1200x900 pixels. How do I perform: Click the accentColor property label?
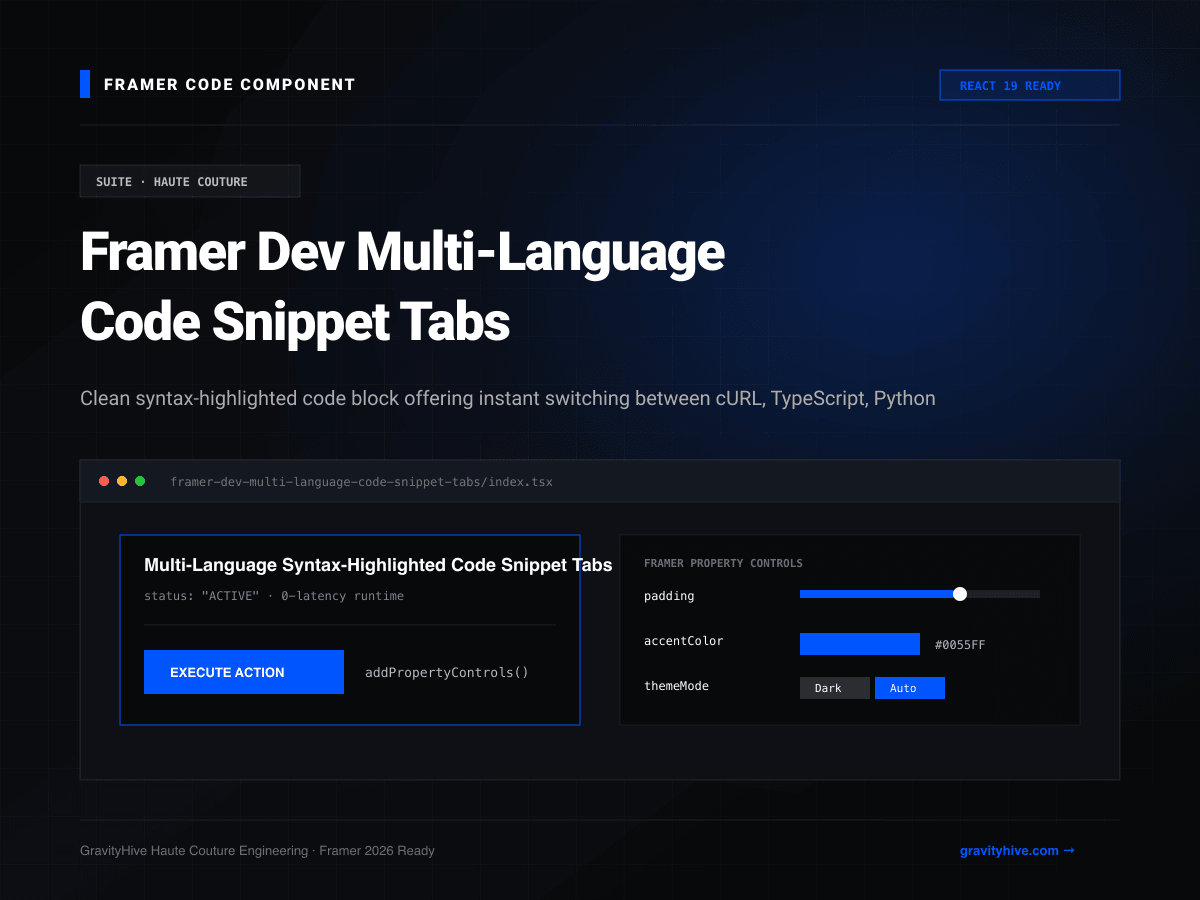(684, 641)
